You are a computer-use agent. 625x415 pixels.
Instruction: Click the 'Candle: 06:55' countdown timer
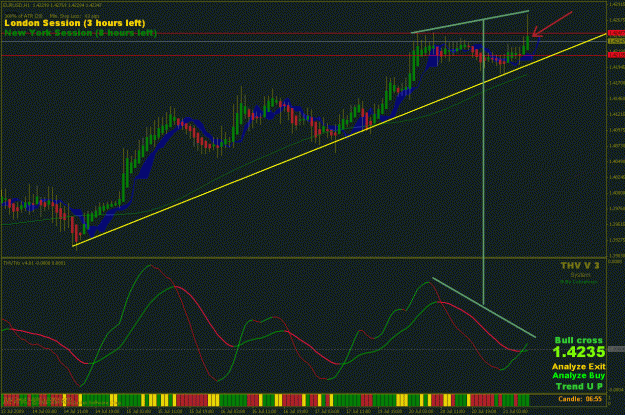580,399
